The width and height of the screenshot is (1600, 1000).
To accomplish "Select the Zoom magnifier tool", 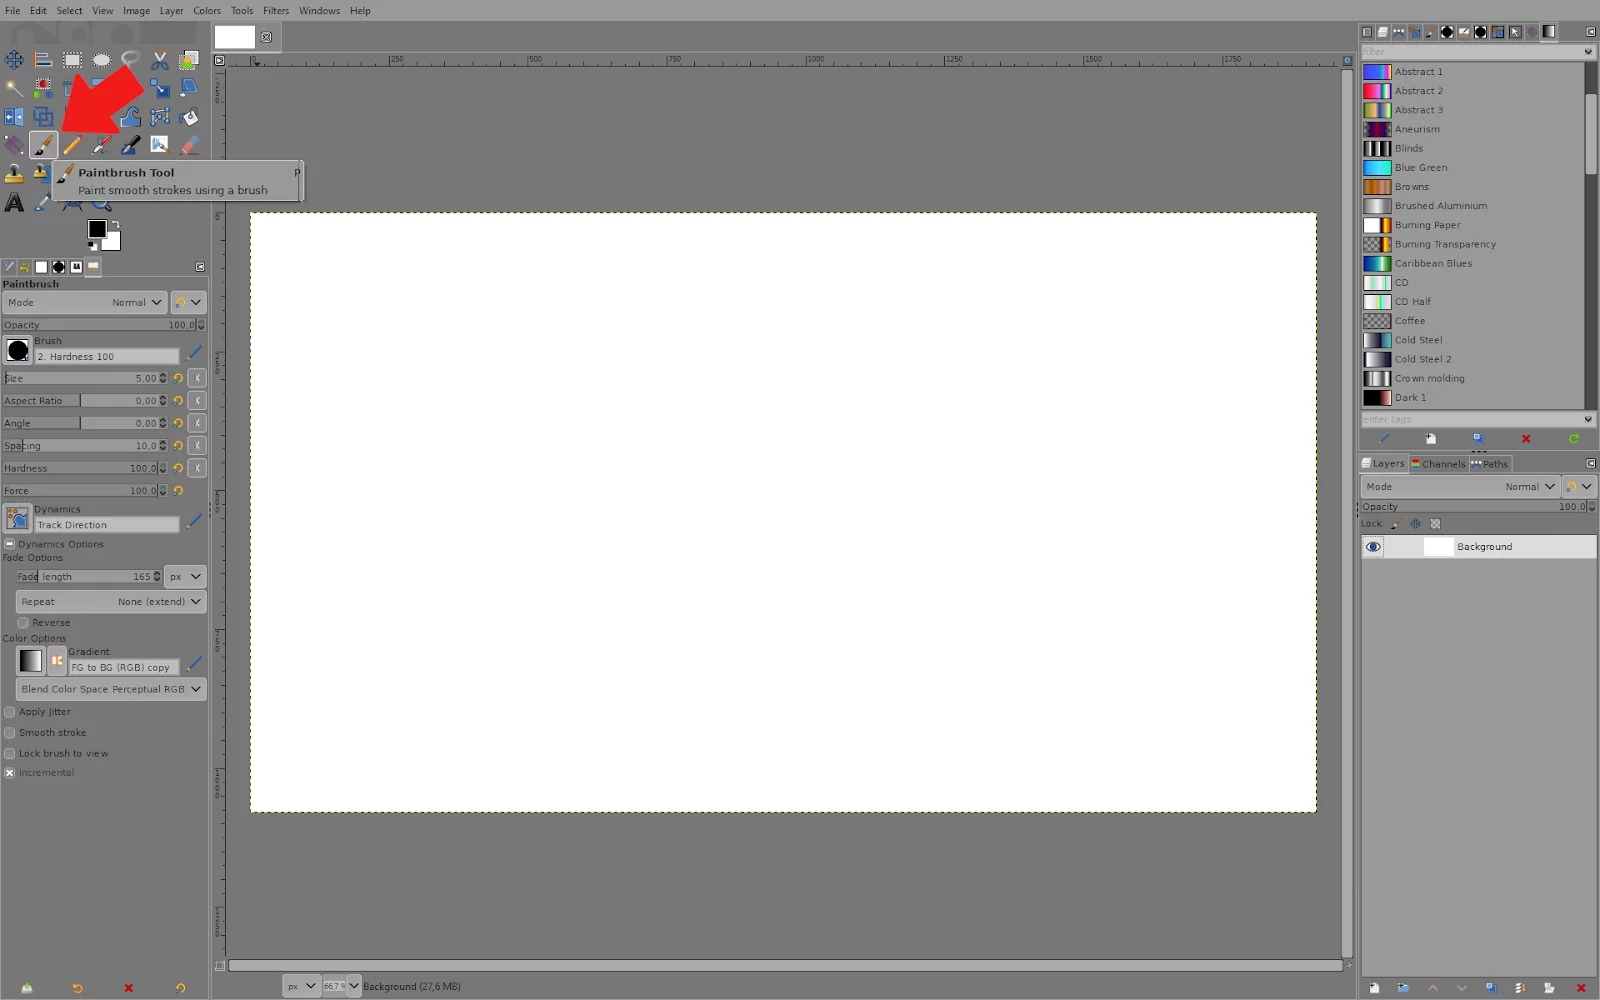I will [101, 205].
